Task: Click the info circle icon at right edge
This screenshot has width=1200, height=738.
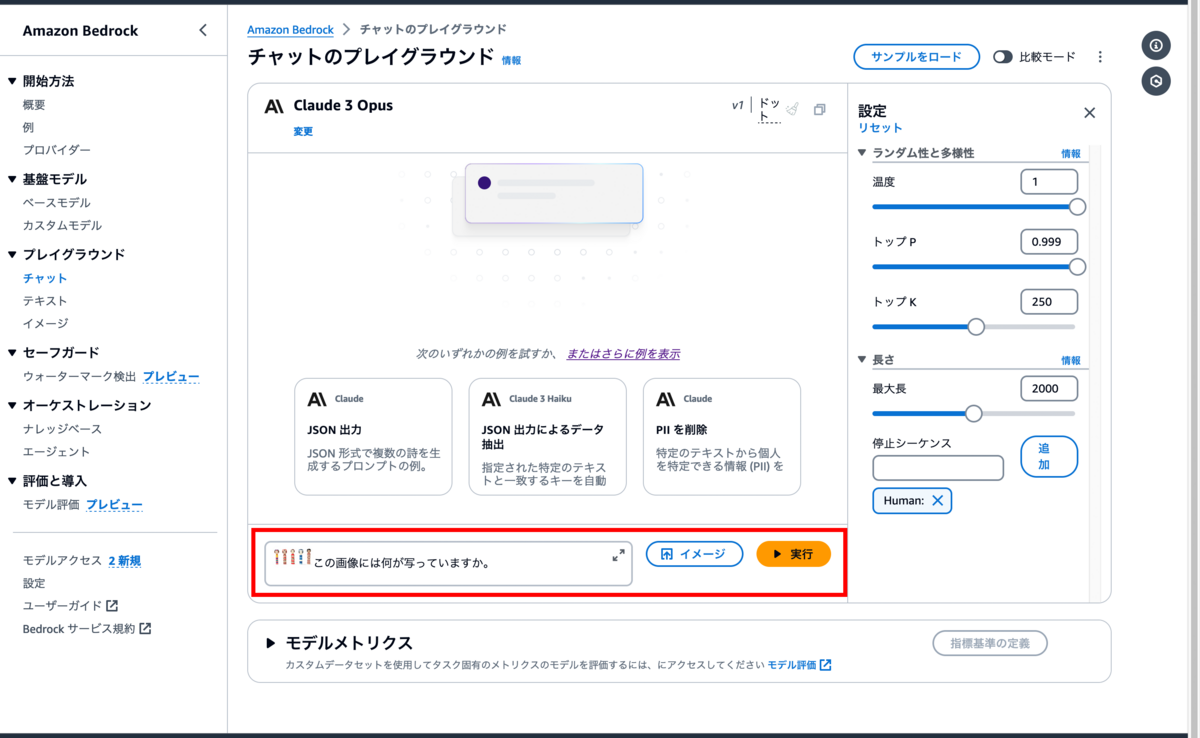Action: click(1156, 46)
